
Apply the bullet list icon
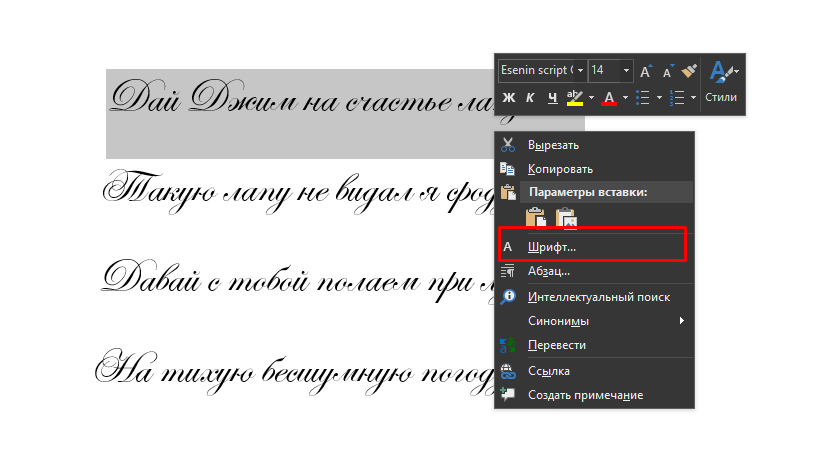pyautogui.click(x=643, y=98)
